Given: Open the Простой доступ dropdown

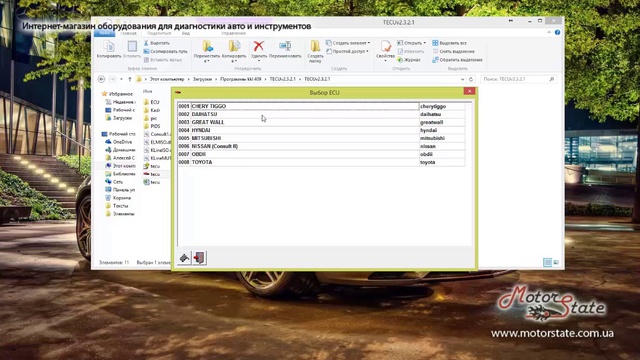Looking at the screenshot, I should point(347,51).
